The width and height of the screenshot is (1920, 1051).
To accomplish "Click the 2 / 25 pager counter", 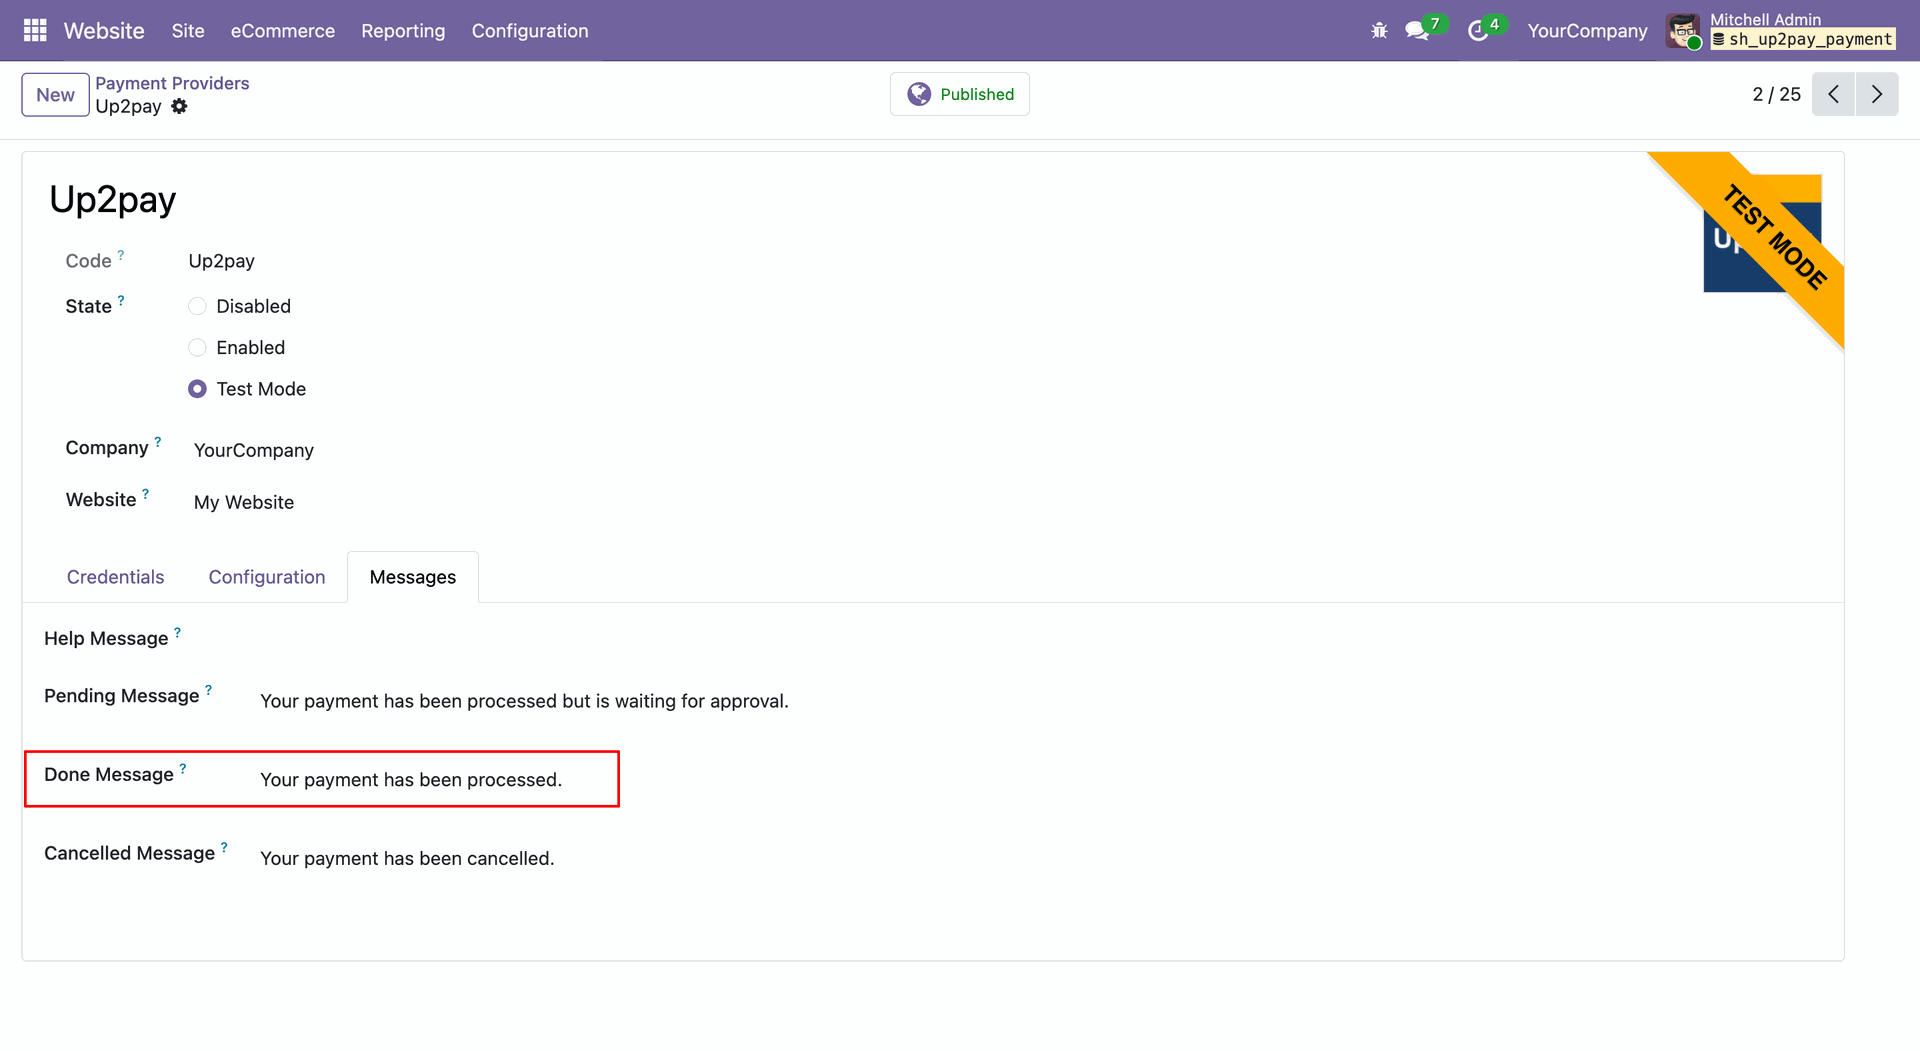I will 1776,94.
